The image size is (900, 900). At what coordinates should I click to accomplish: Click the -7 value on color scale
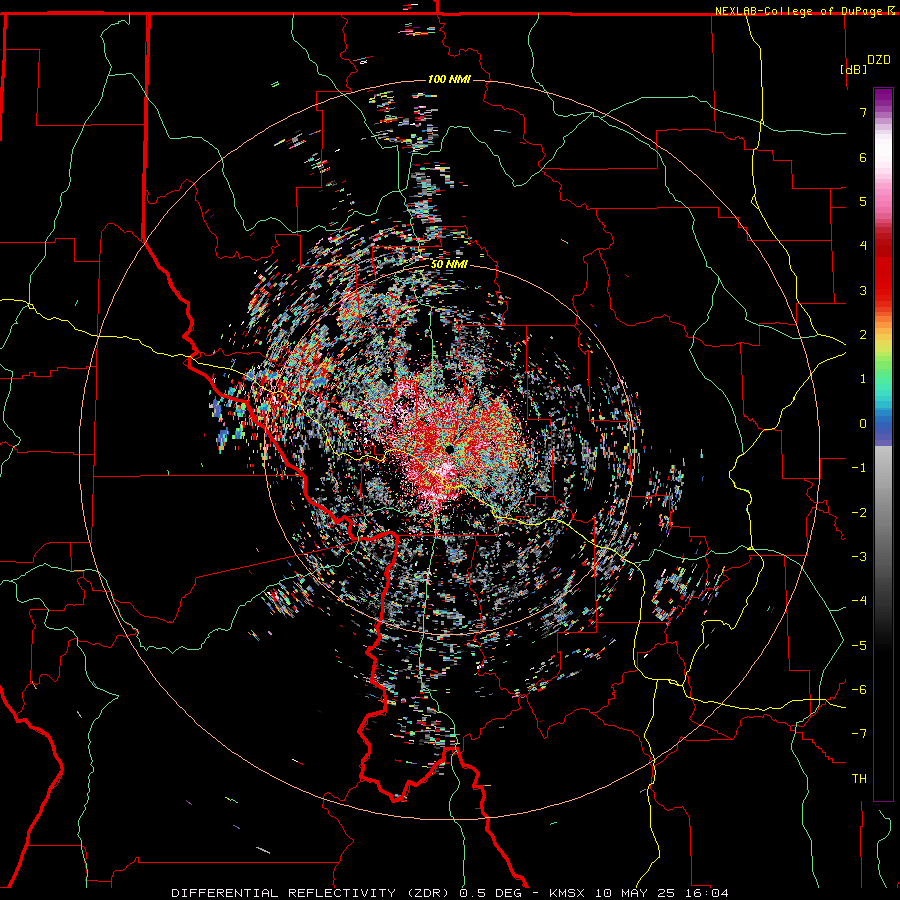pos(859,734)
